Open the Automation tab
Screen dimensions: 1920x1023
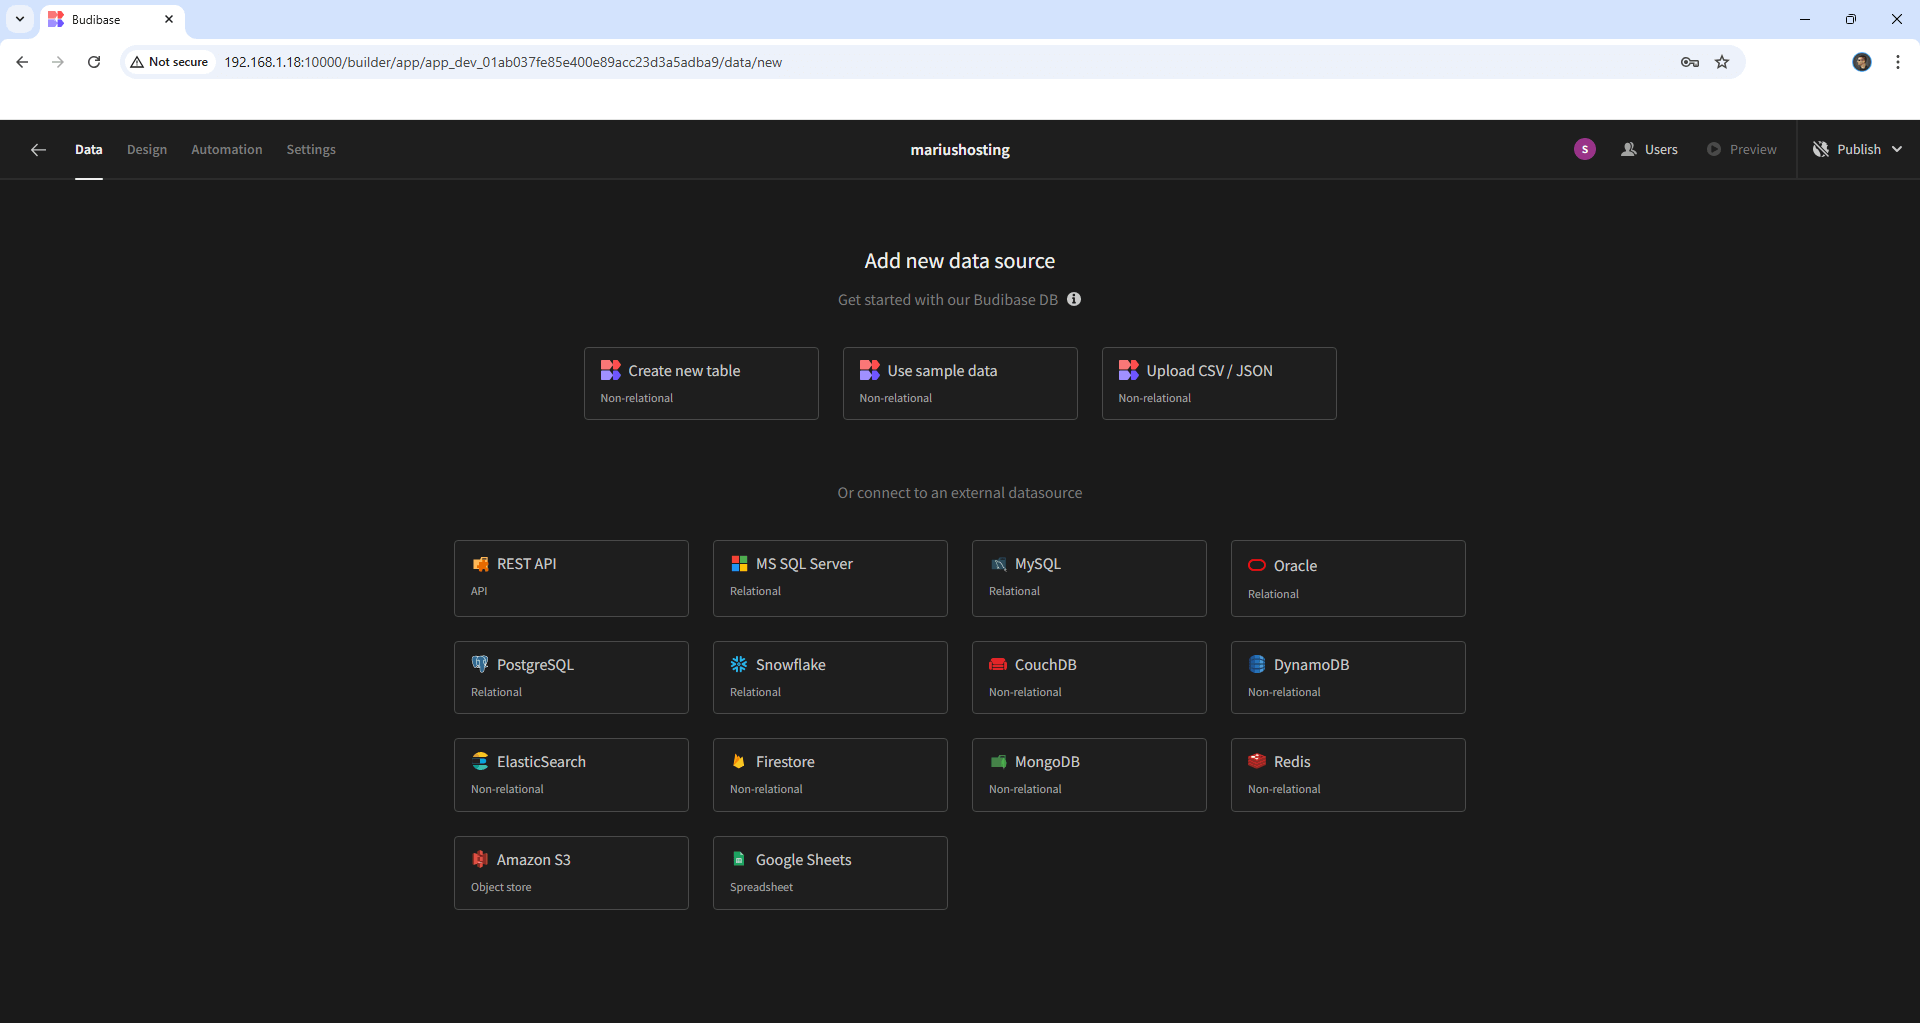227,150
